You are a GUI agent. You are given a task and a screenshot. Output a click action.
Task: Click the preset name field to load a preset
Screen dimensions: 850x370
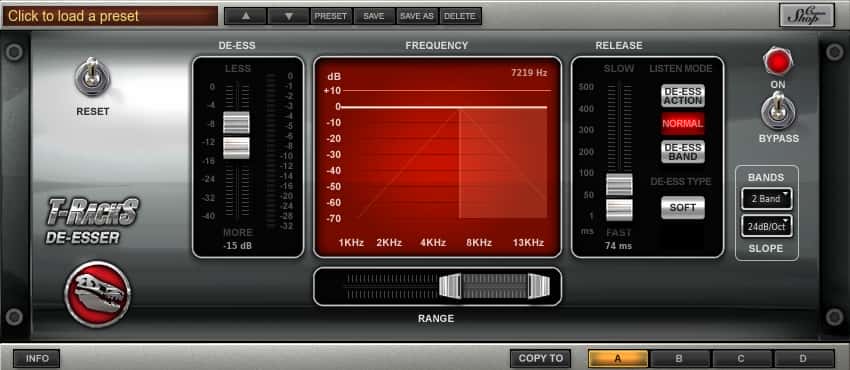[110, 16]
